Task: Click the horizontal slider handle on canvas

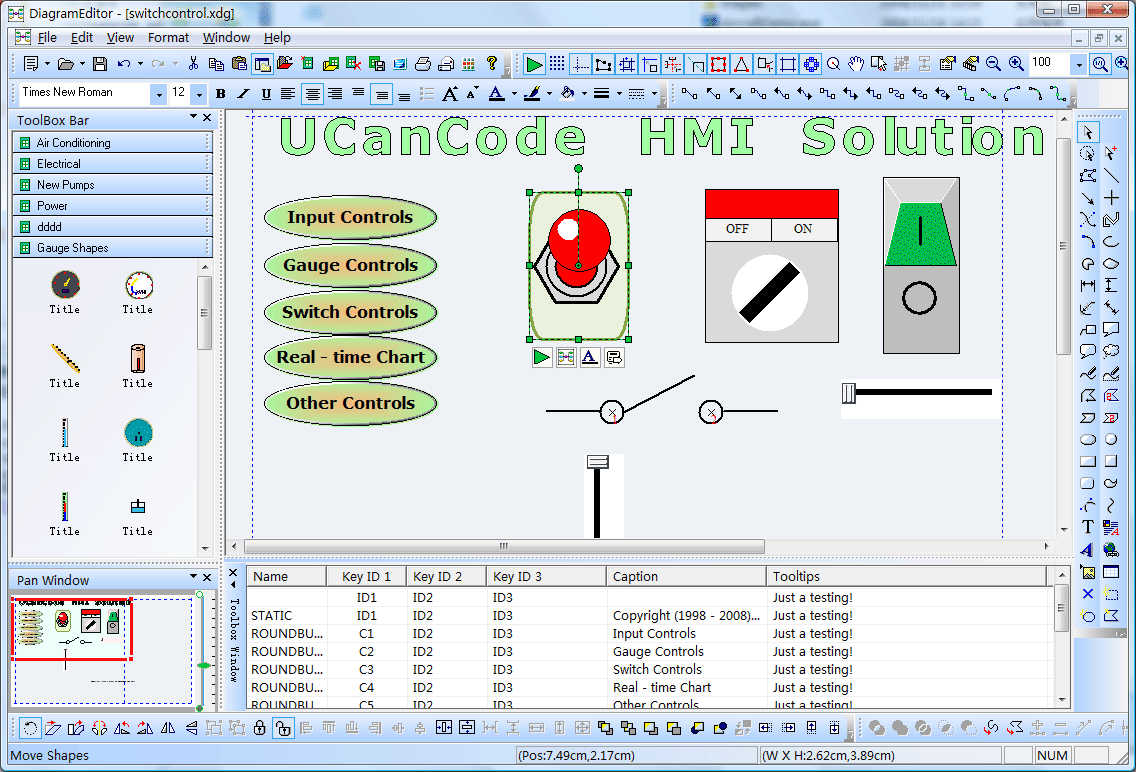Action: click(849, 393)
